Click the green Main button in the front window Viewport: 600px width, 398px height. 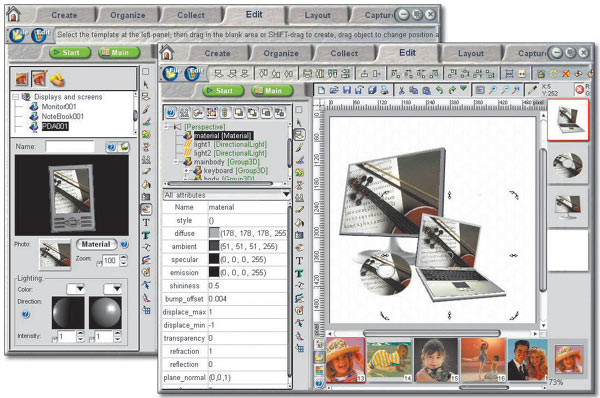(x=272, y=91)
